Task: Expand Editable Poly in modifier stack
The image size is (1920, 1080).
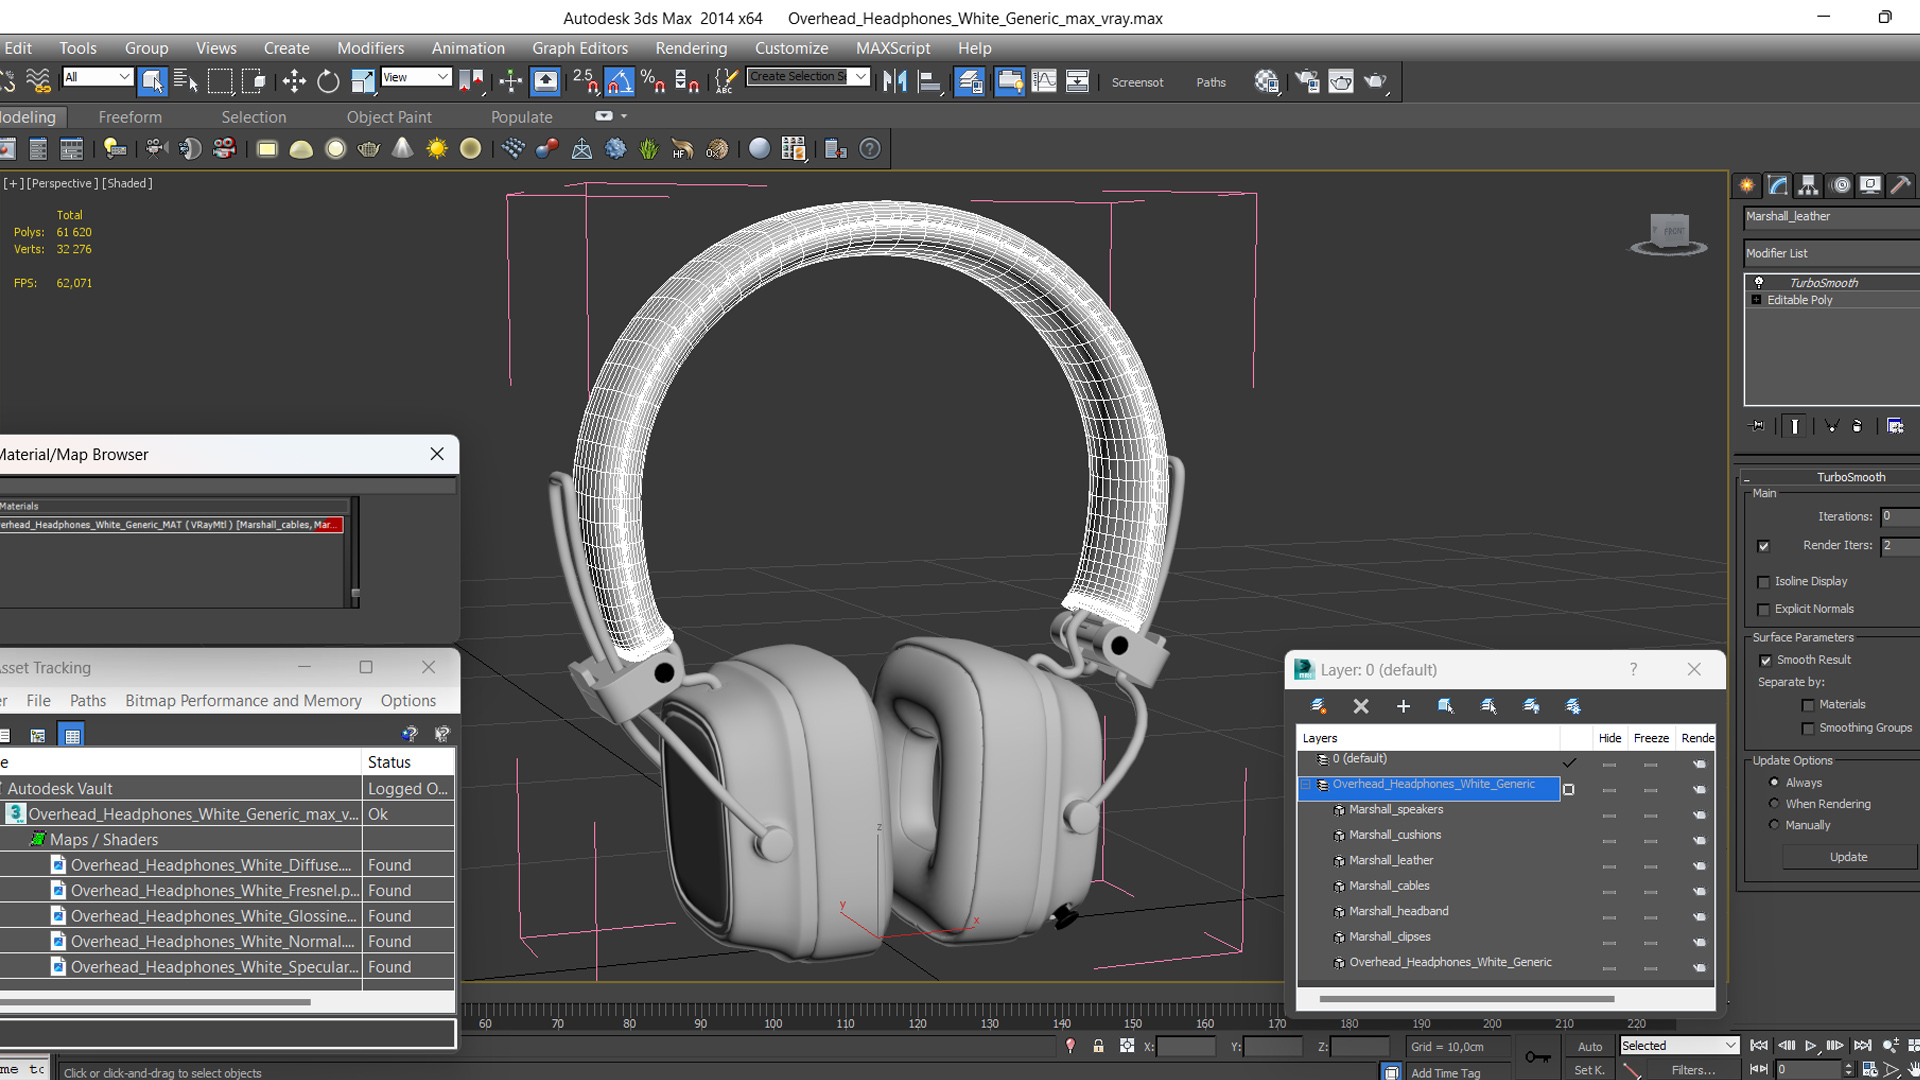Action: pyautogui.click(x=1756, y=300)
